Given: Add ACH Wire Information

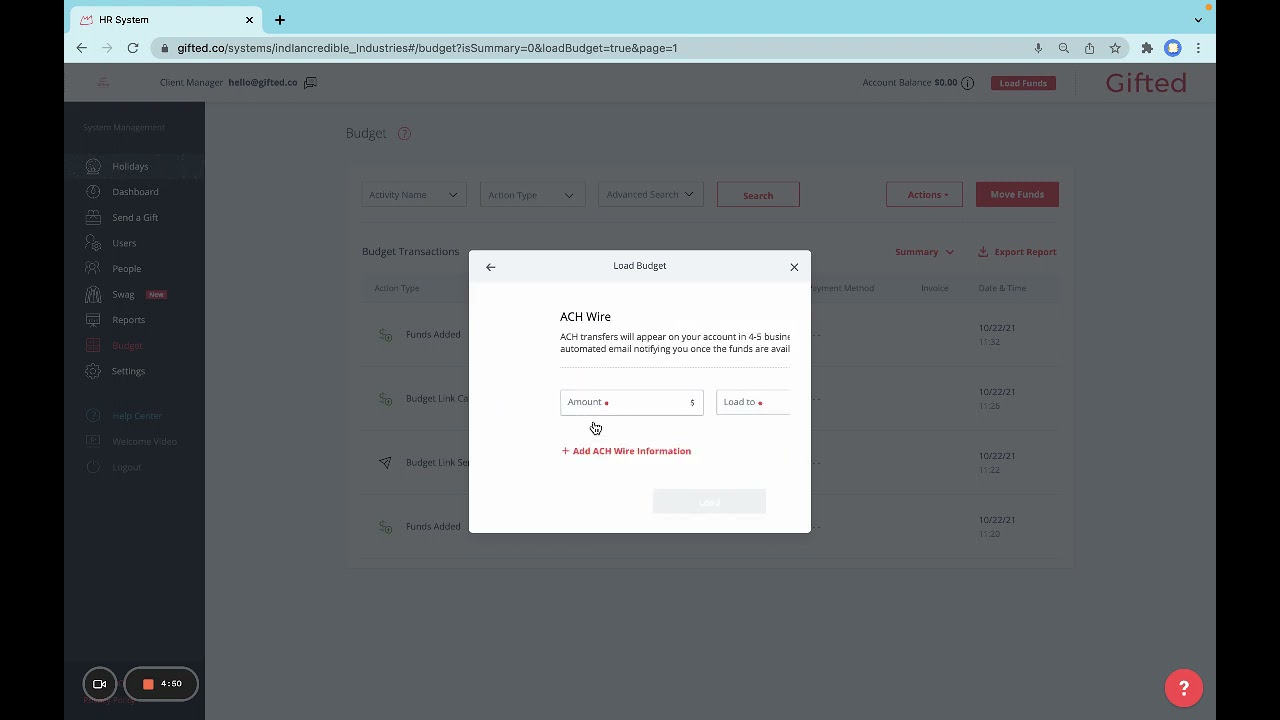Looking at the screenshot, I should click(626, 451).
